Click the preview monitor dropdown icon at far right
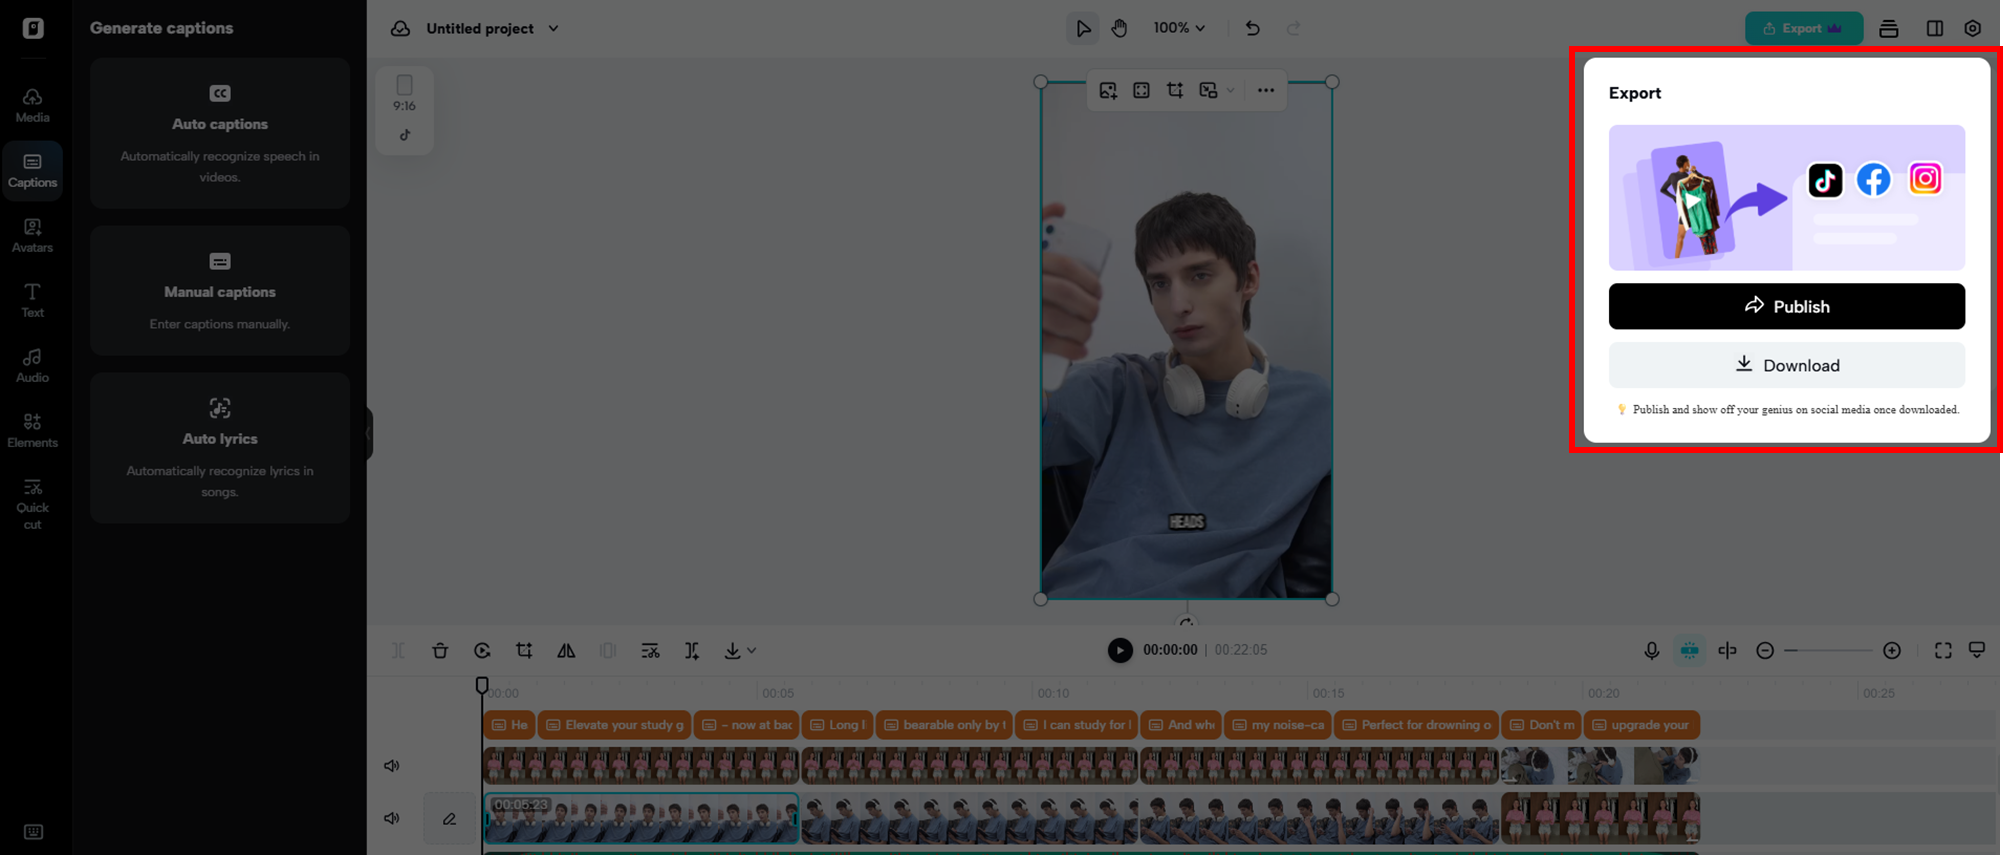Screen dimensions: 2003x855 (1977, 651)
